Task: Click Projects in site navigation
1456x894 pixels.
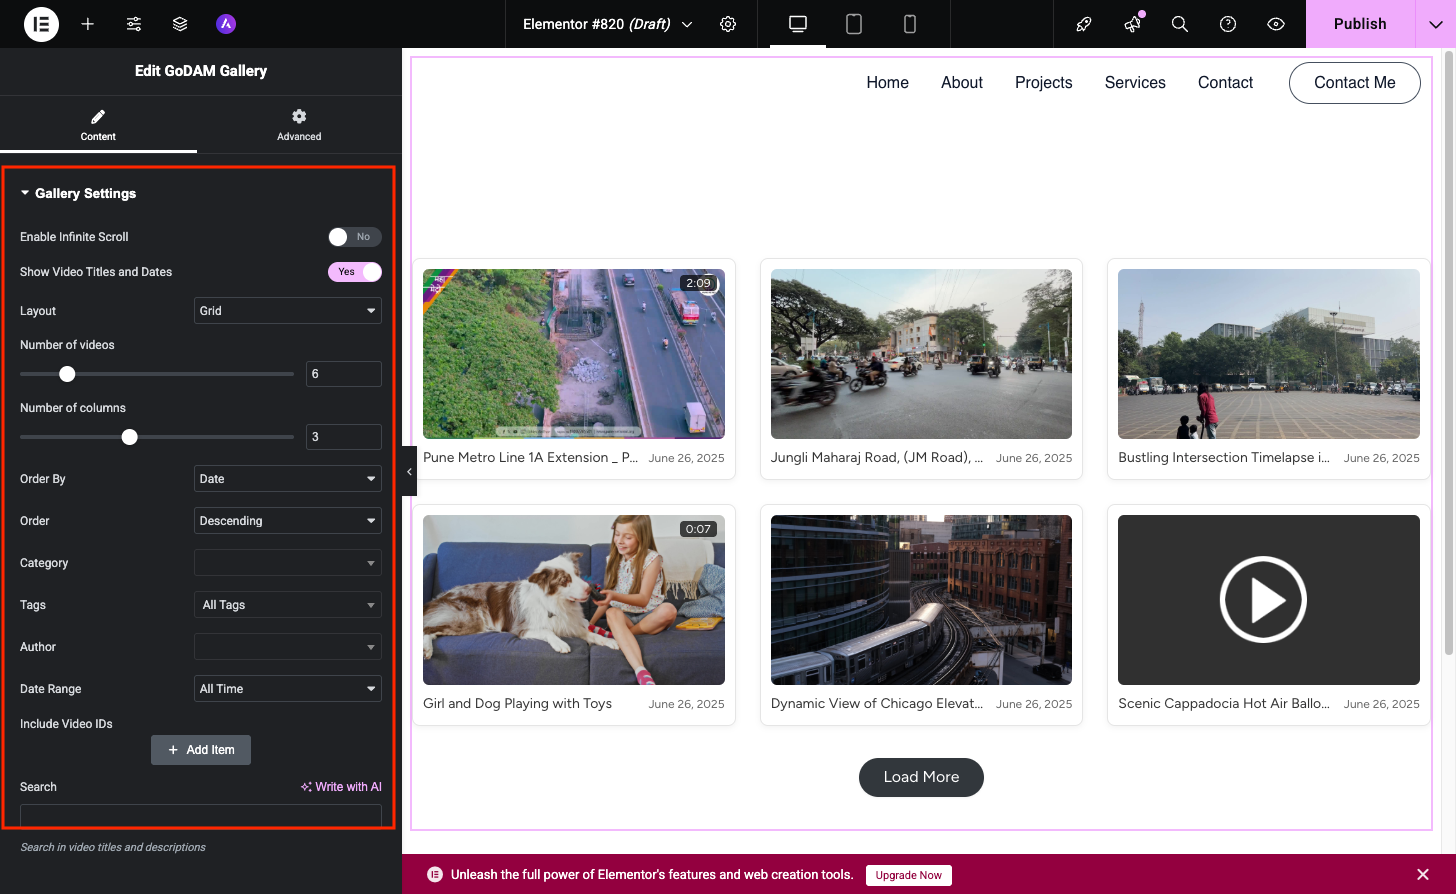Action: (1044, 83)
